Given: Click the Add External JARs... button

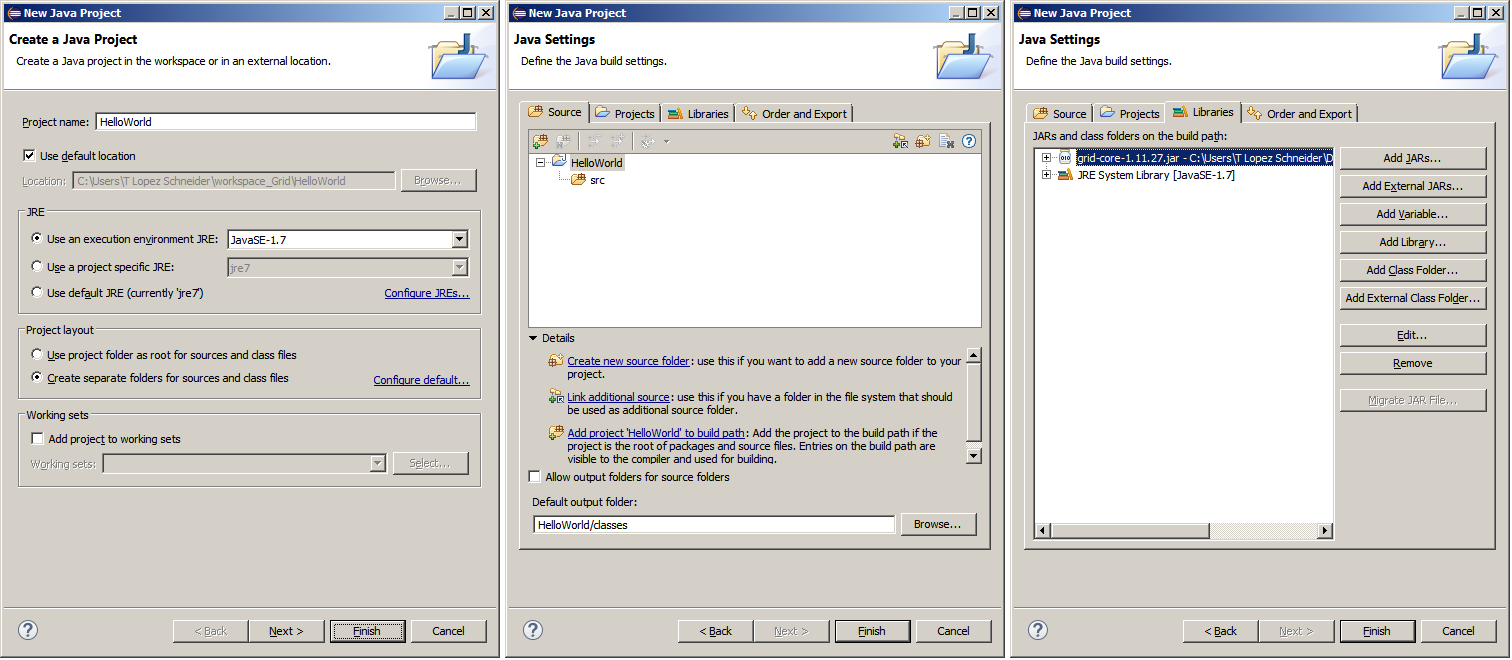Looking at the screenshot, I should tap(1412, 186).
